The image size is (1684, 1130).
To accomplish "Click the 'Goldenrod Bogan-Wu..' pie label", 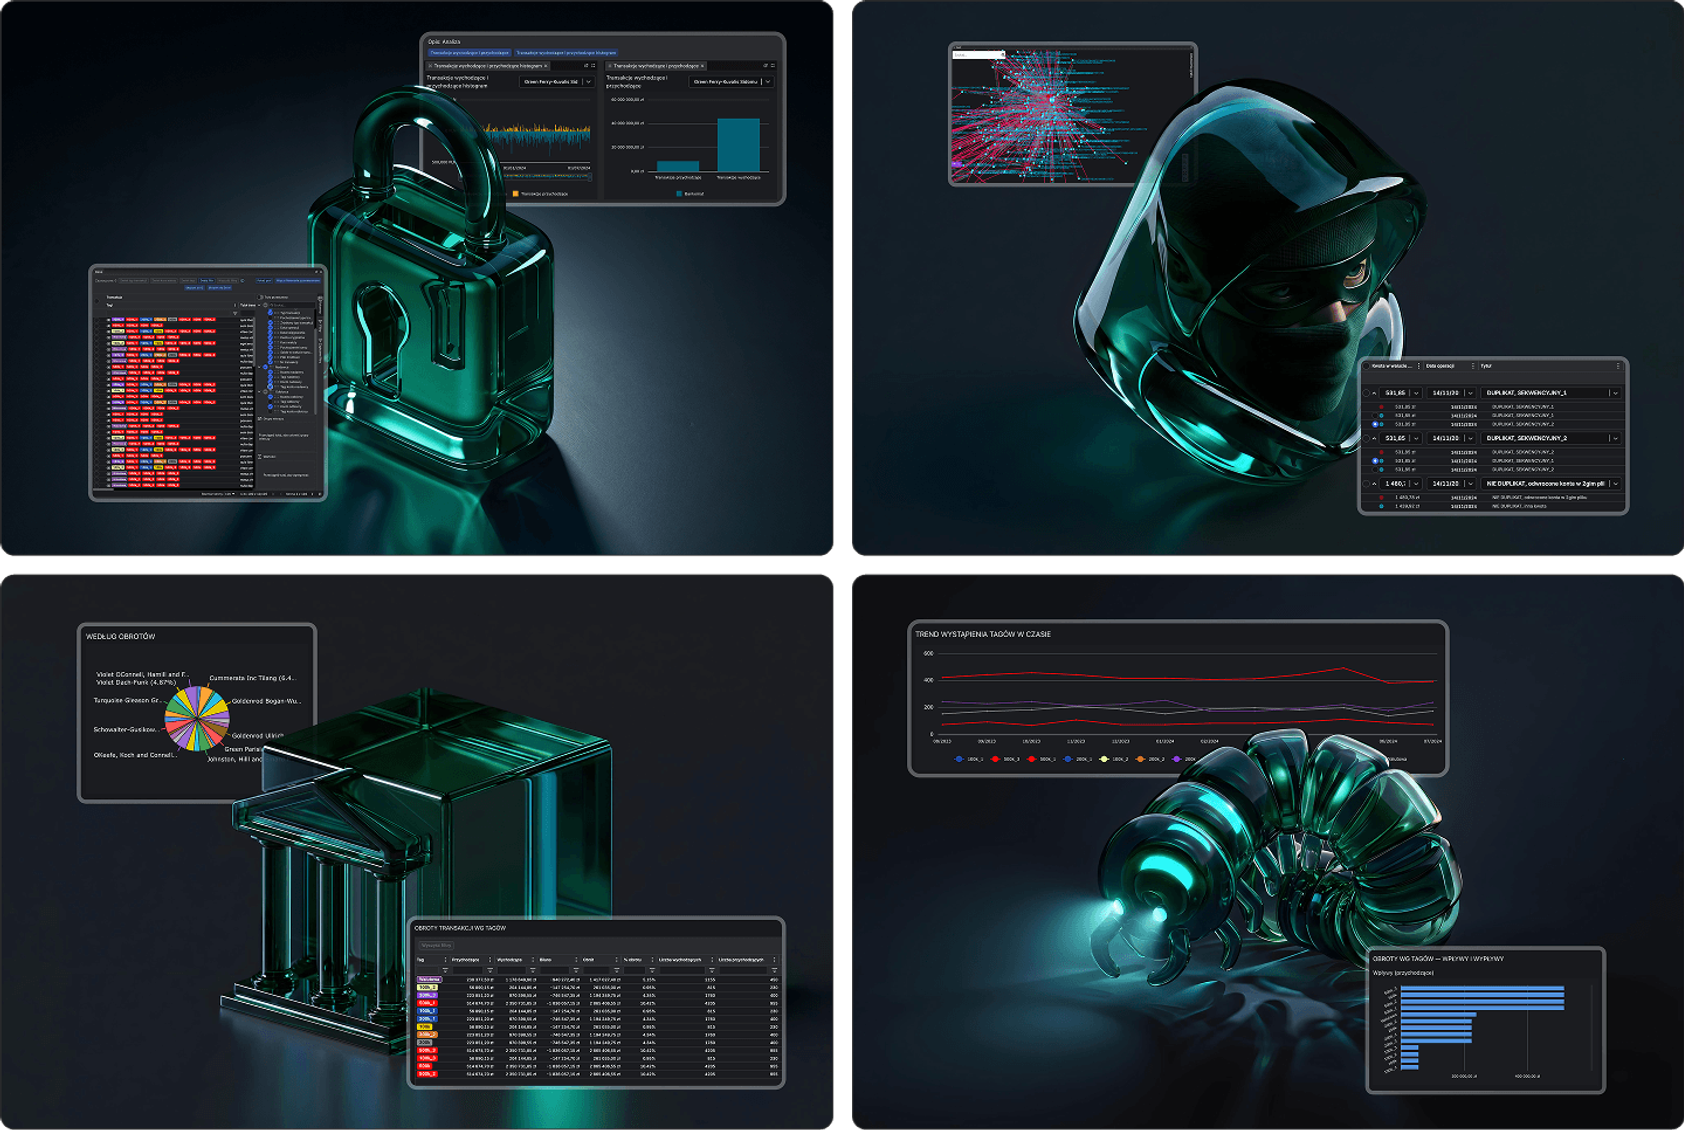I will [x=266, y=701].
